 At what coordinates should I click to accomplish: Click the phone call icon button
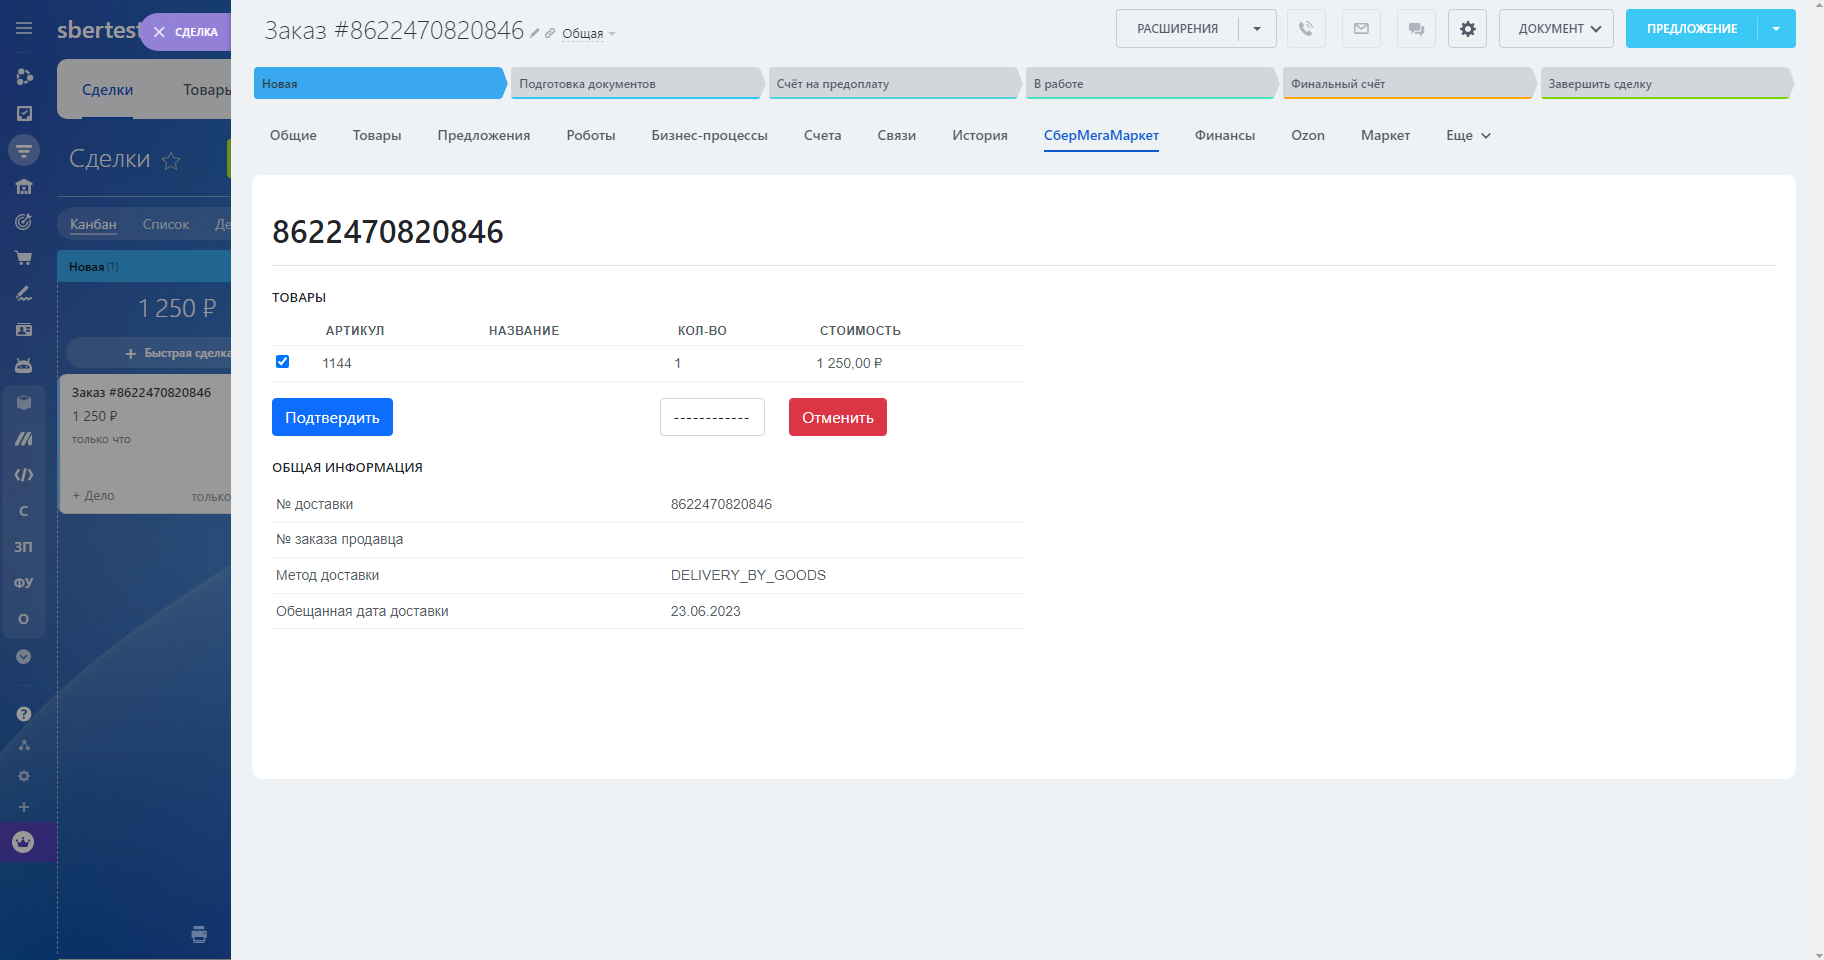(x=1306, y=29)
